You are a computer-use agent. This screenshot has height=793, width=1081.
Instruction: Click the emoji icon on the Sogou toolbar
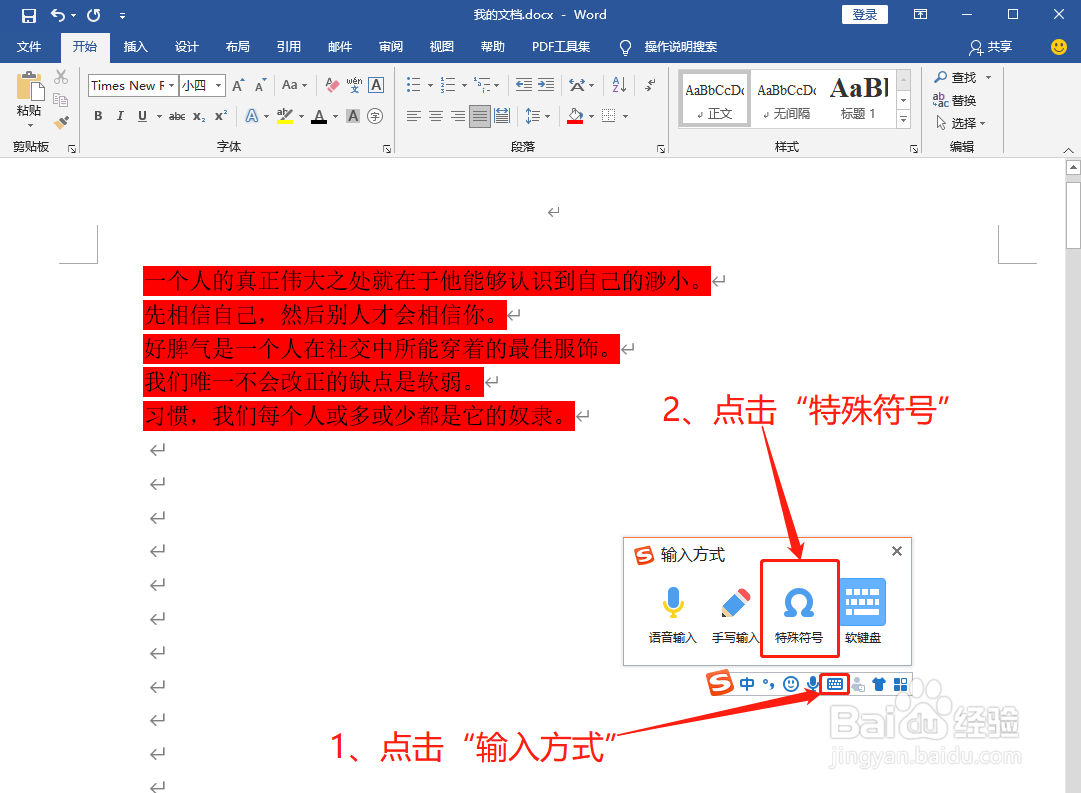(x=790, y=684)
